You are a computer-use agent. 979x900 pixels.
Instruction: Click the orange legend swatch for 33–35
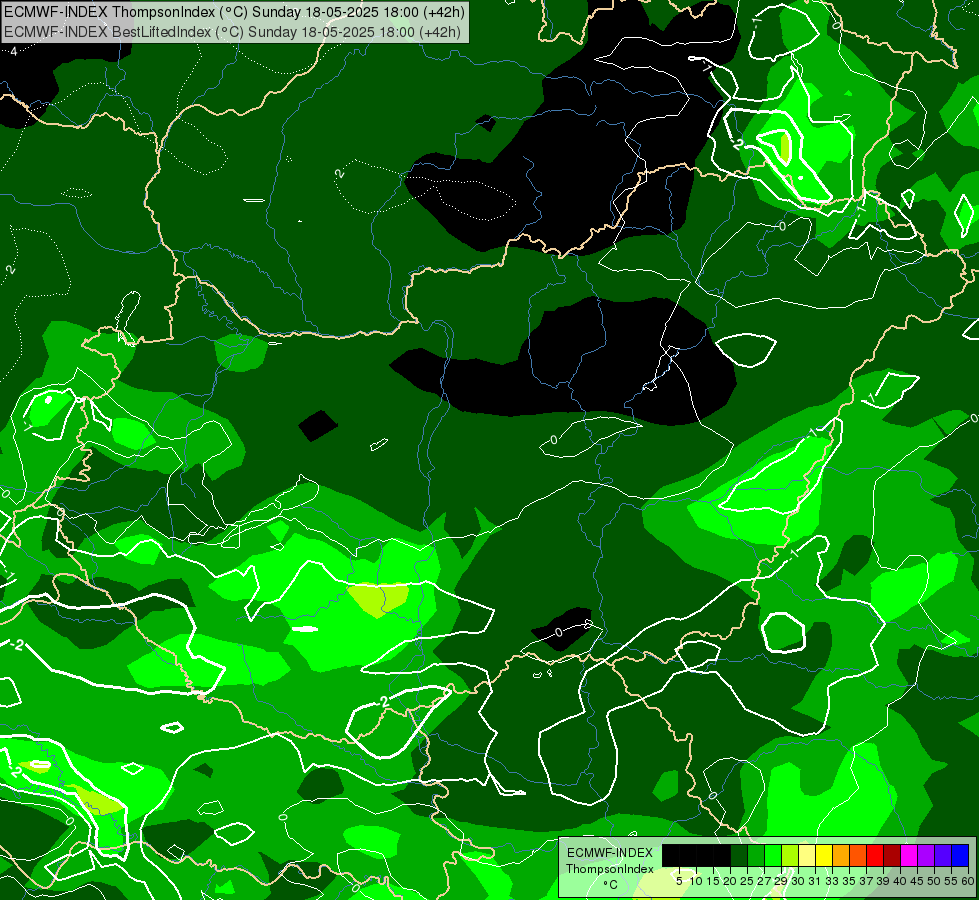point(840,855)
